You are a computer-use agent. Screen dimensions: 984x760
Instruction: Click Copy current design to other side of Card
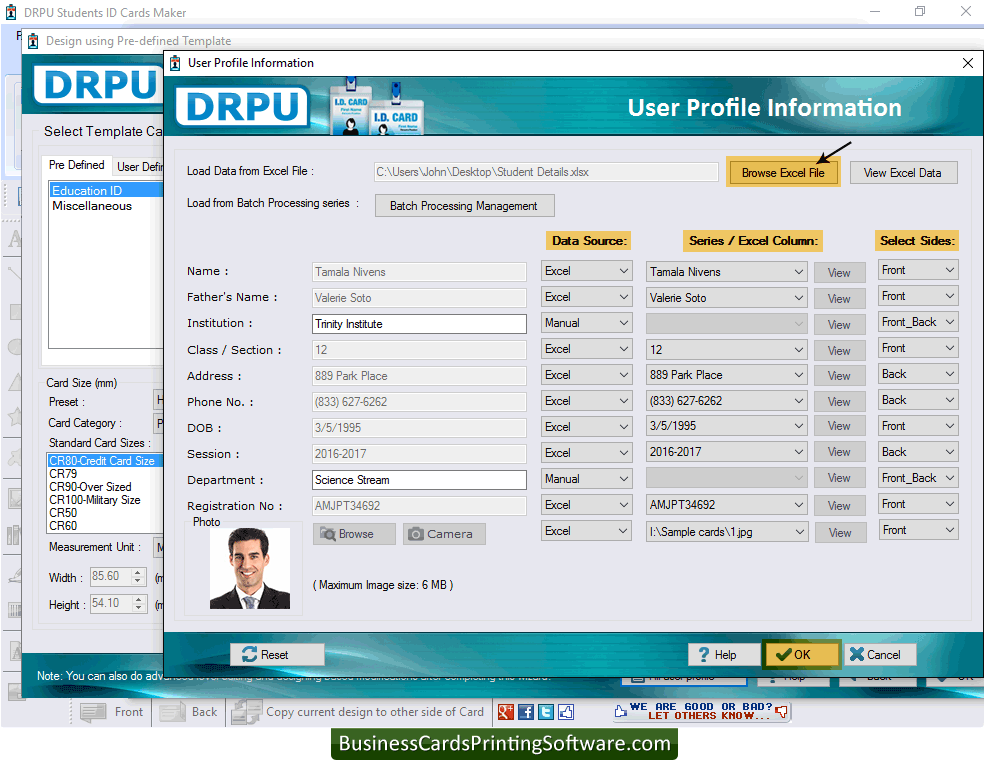point(358,712)
